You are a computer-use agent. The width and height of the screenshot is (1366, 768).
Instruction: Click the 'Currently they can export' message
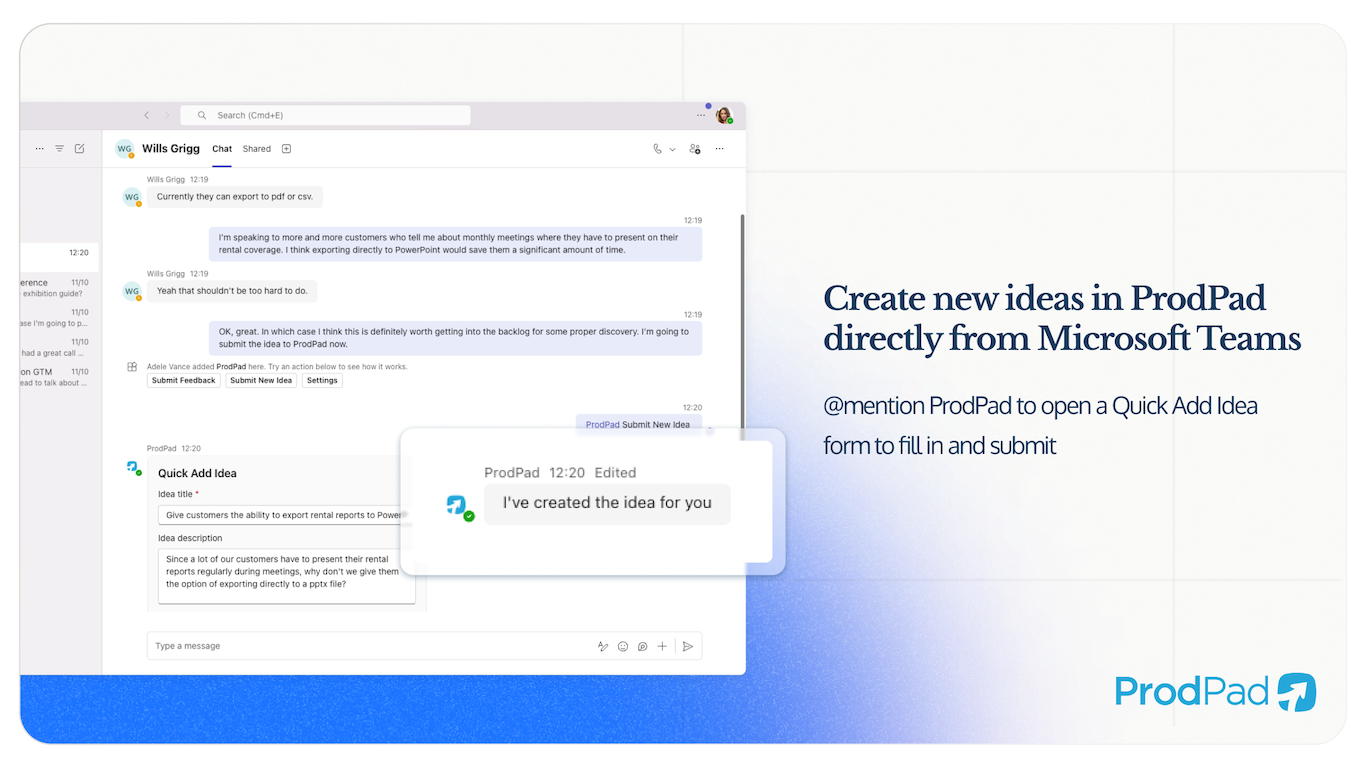(235, 197)
